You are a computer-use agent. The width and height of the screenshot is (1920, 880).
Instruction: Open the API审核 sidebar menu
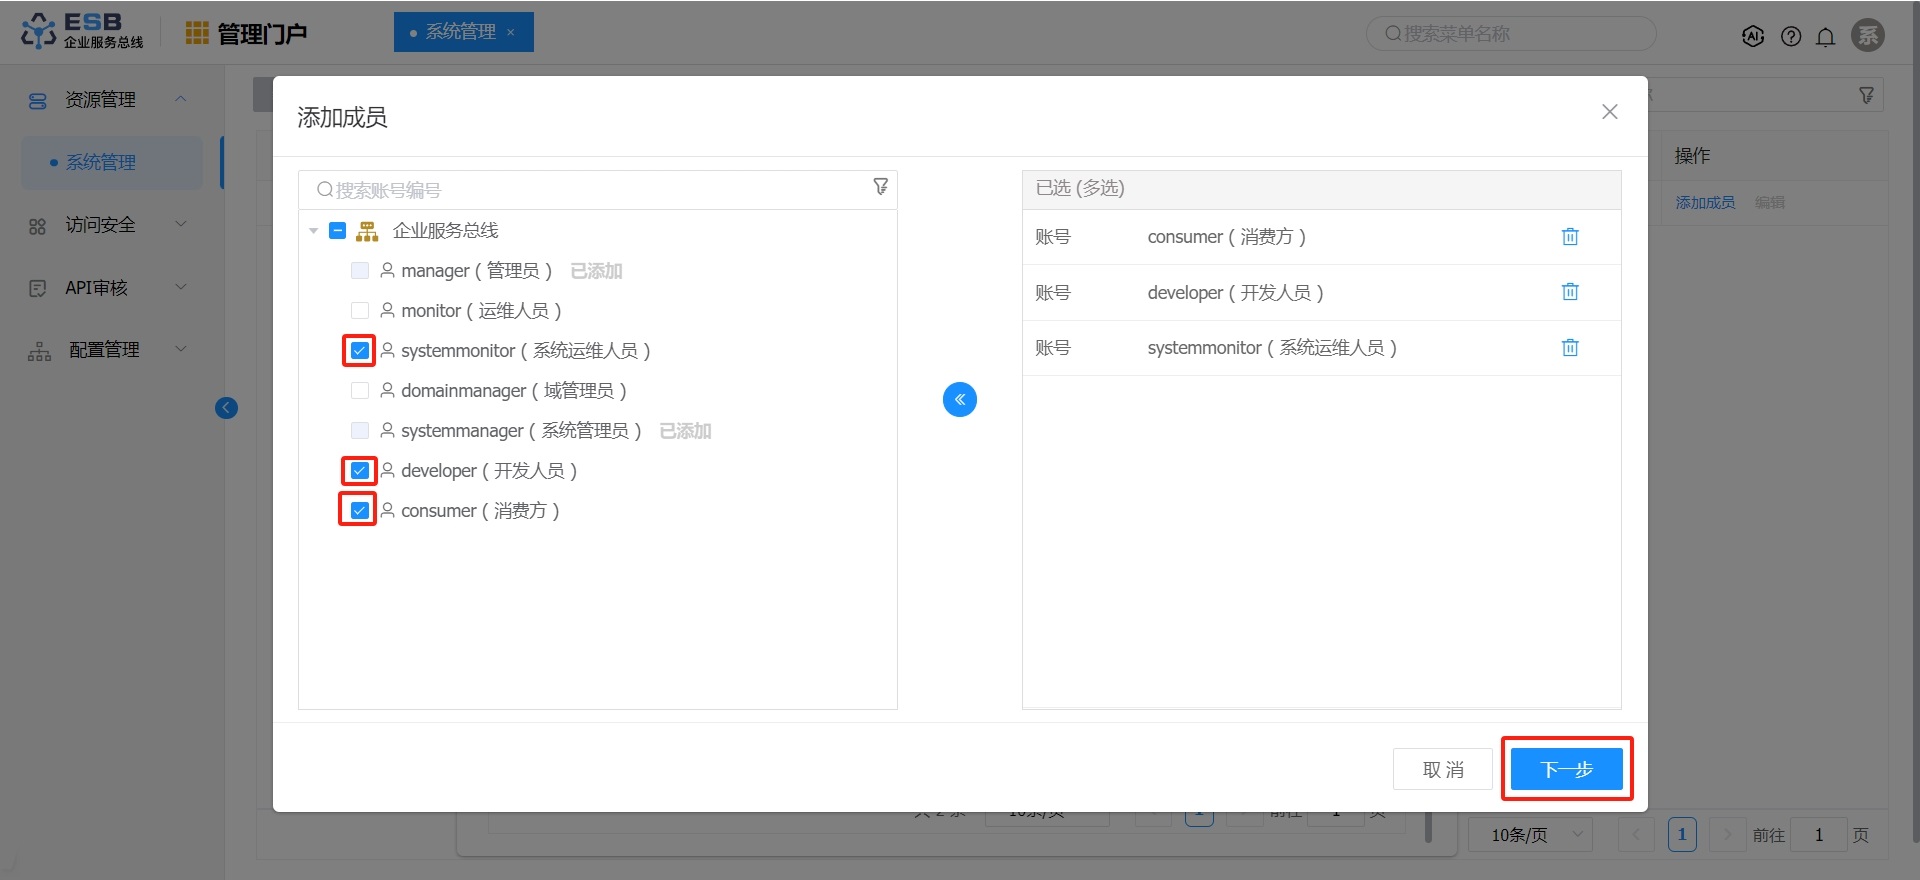click(110, 288)
